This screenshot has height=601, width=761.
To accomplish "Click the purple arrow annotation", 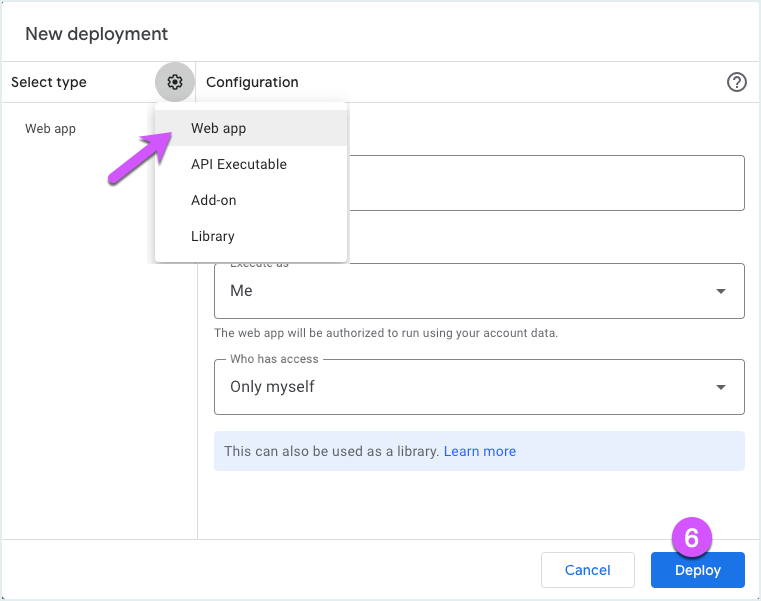I will [x=140, y=158].
